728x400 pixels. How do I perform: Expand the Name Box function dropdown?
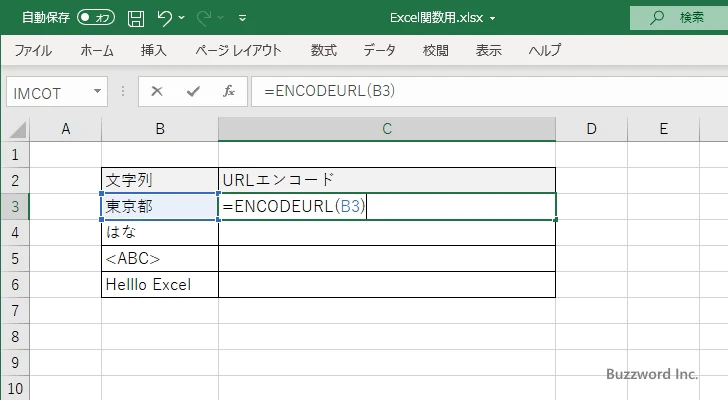98,92
